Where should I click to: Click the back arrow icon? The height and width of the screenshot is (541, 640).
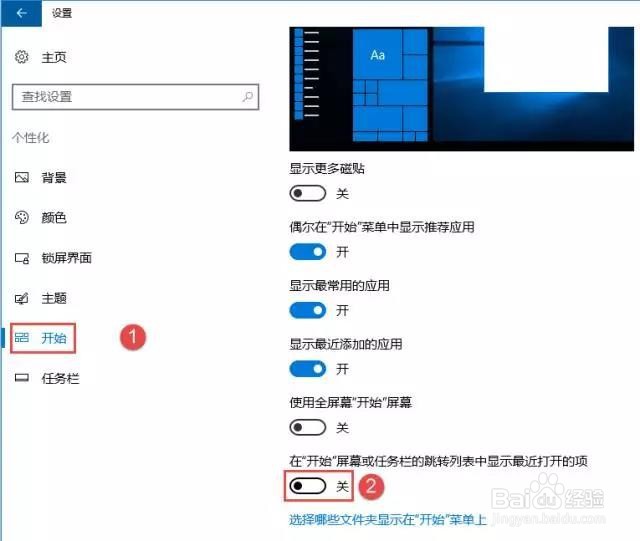[21, 13]
